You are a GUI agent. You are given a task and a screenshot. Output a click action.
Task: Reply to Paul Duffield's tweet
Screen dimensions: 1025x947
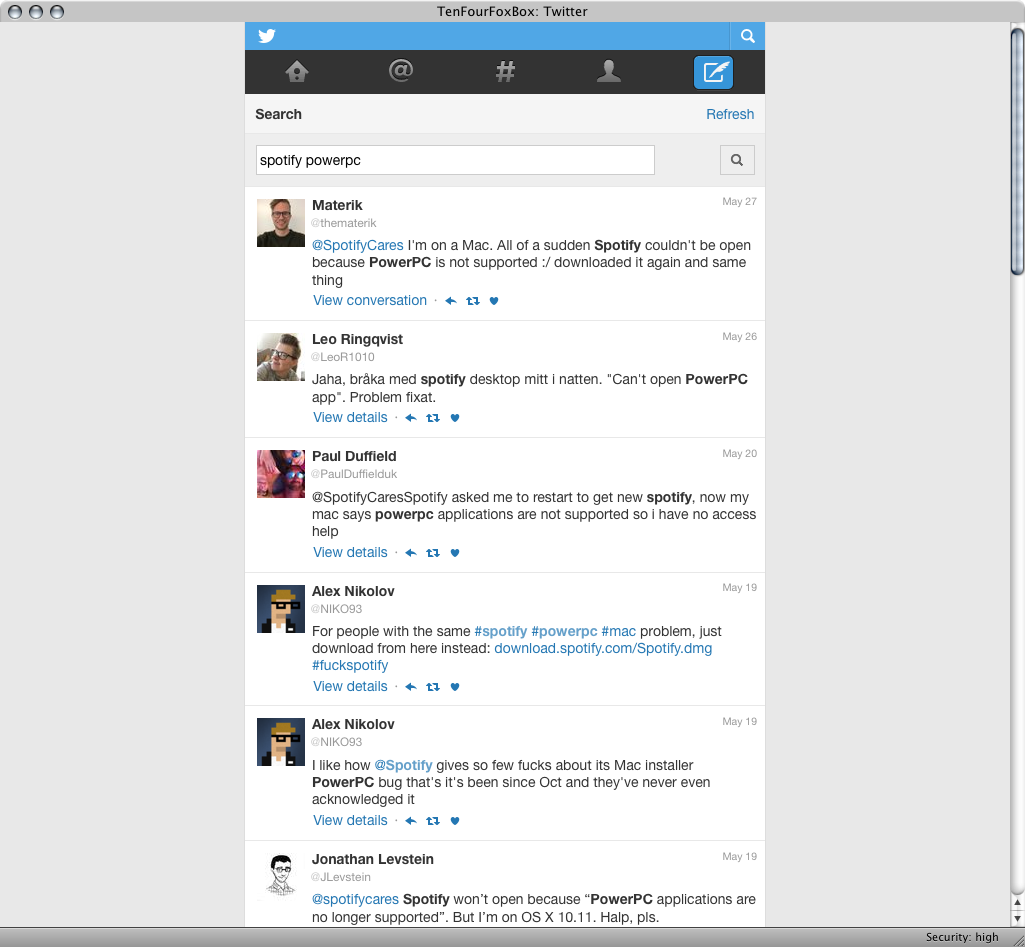[411, 553]
